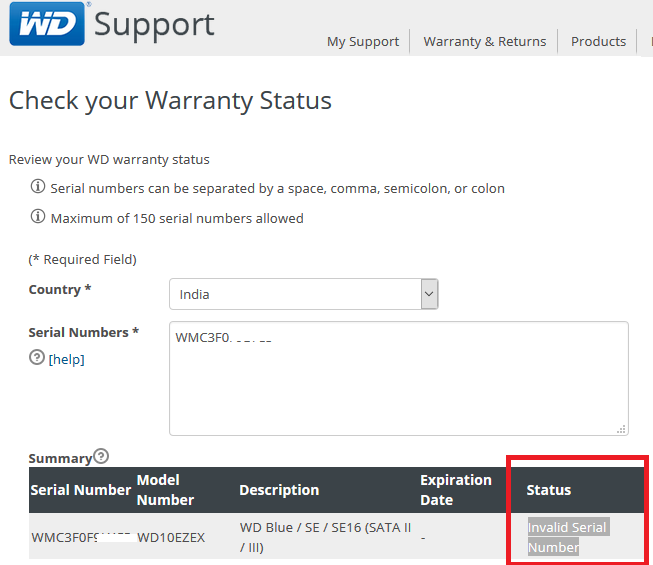Click the Invalid Serial Number status text

pos(567,537)
